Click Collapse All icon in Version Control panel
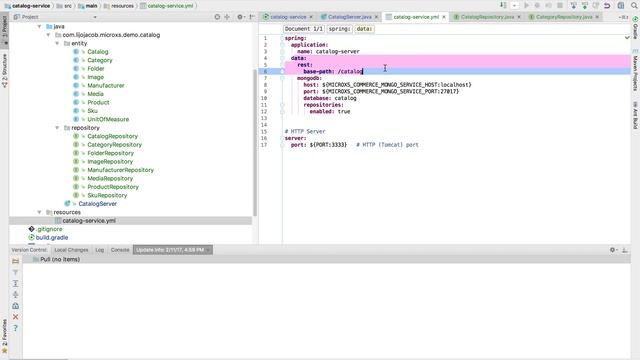640x360 pixels. [16, 294]
